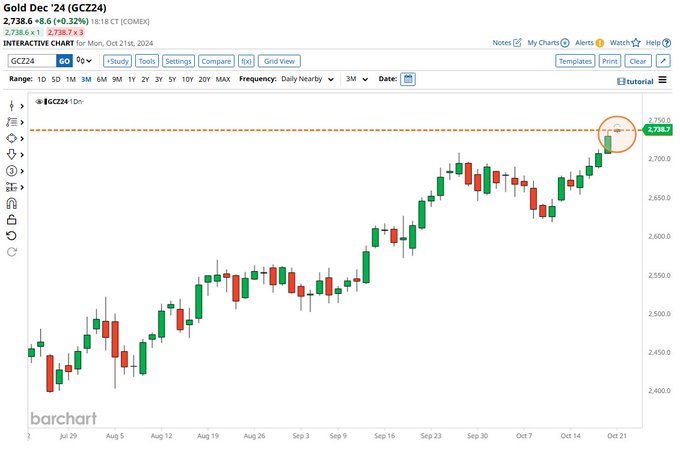
Task: Open the shapes drawing tool
Action: click(x=12, y=138)
